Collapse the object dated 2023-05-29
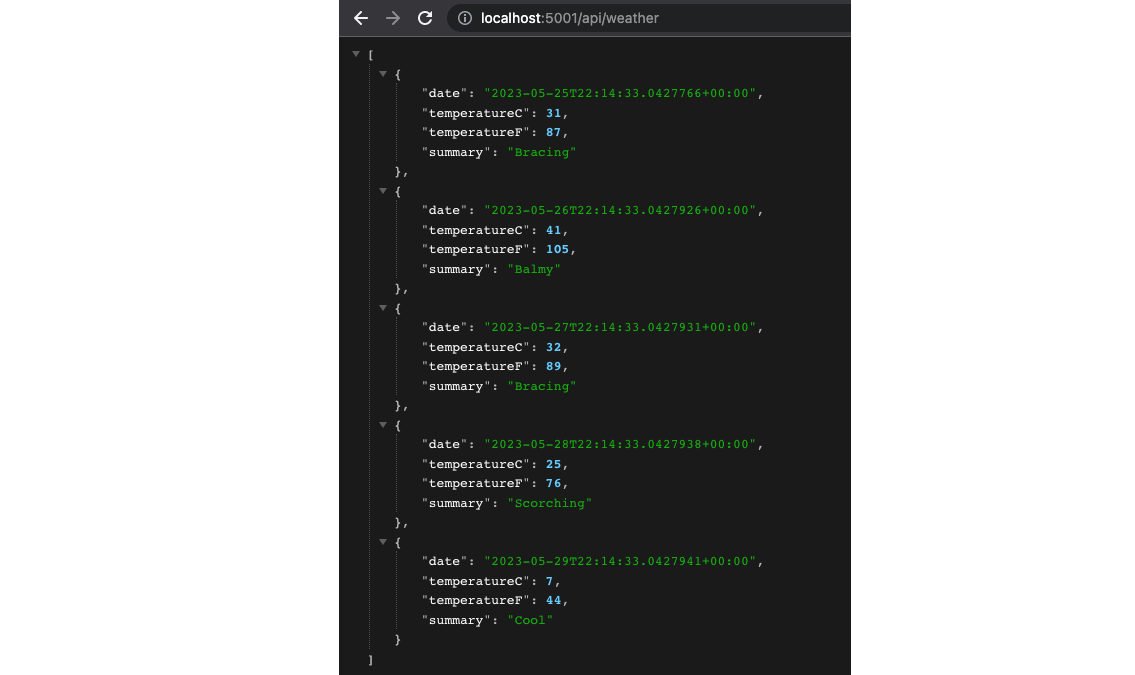1135x675 pixels. click(383, 542)
